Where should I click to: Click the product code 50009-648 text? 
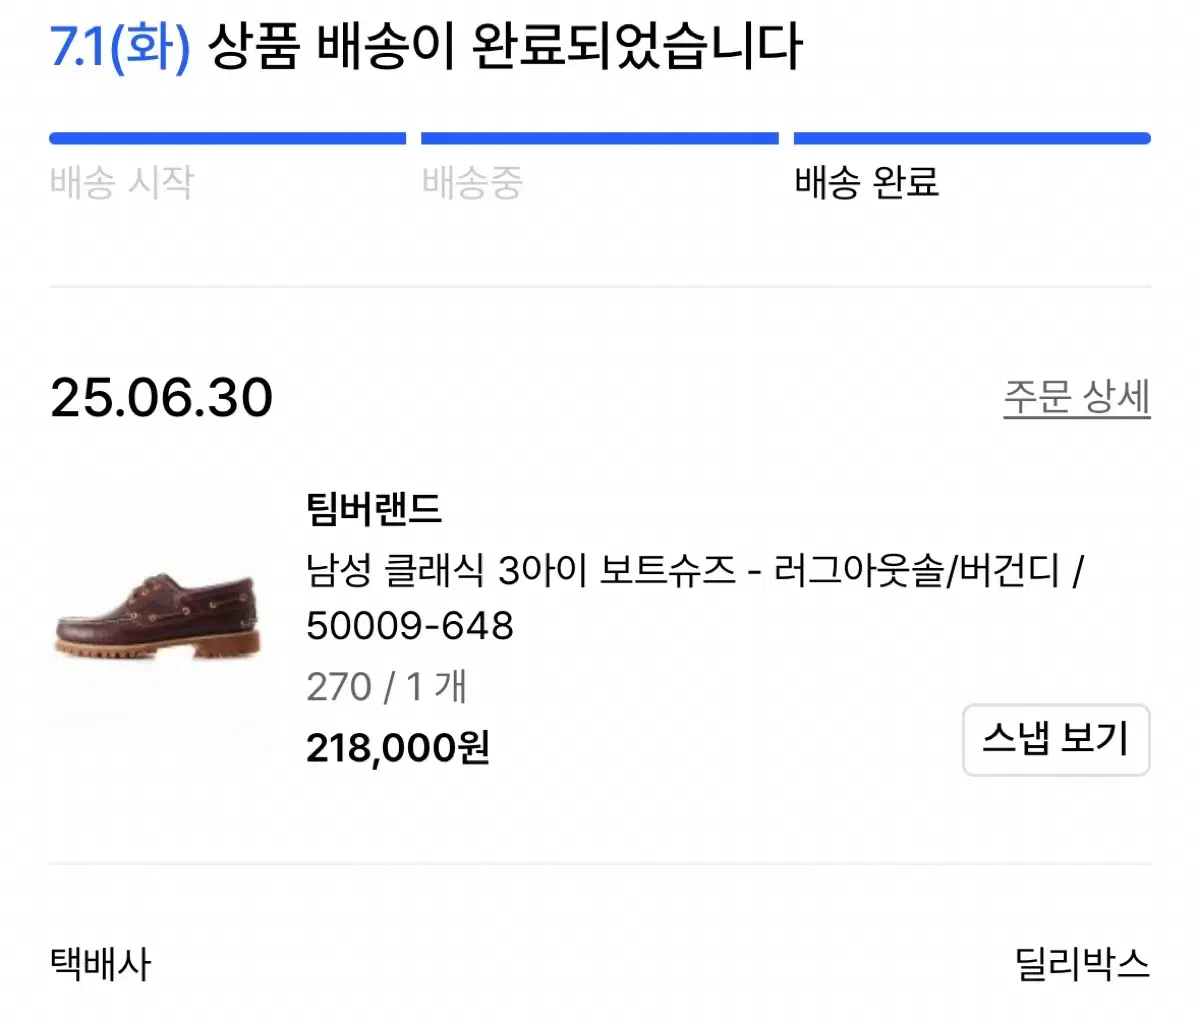click(409, 626)
